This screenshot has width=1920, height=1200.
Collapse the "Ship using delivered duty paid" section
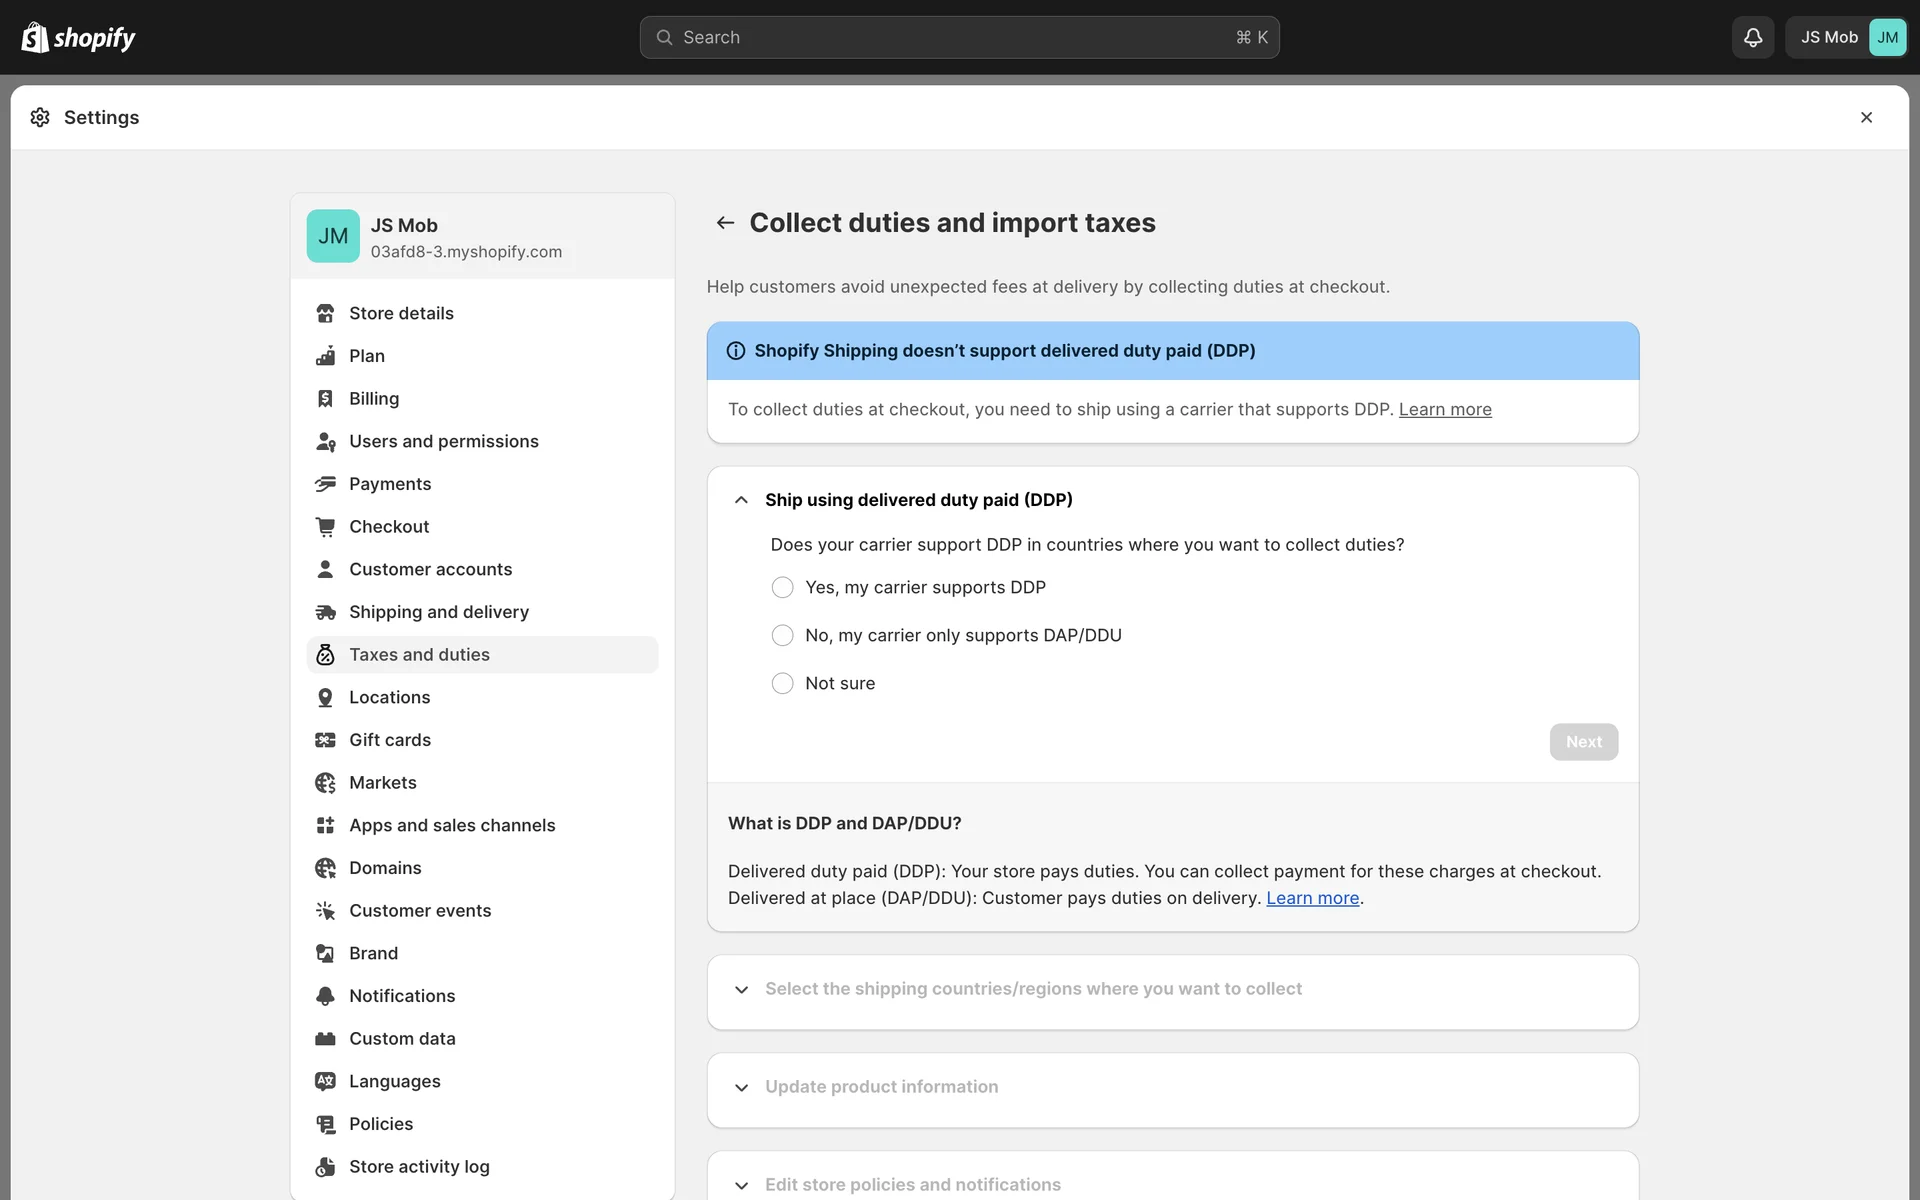click(x=741, y=500)
